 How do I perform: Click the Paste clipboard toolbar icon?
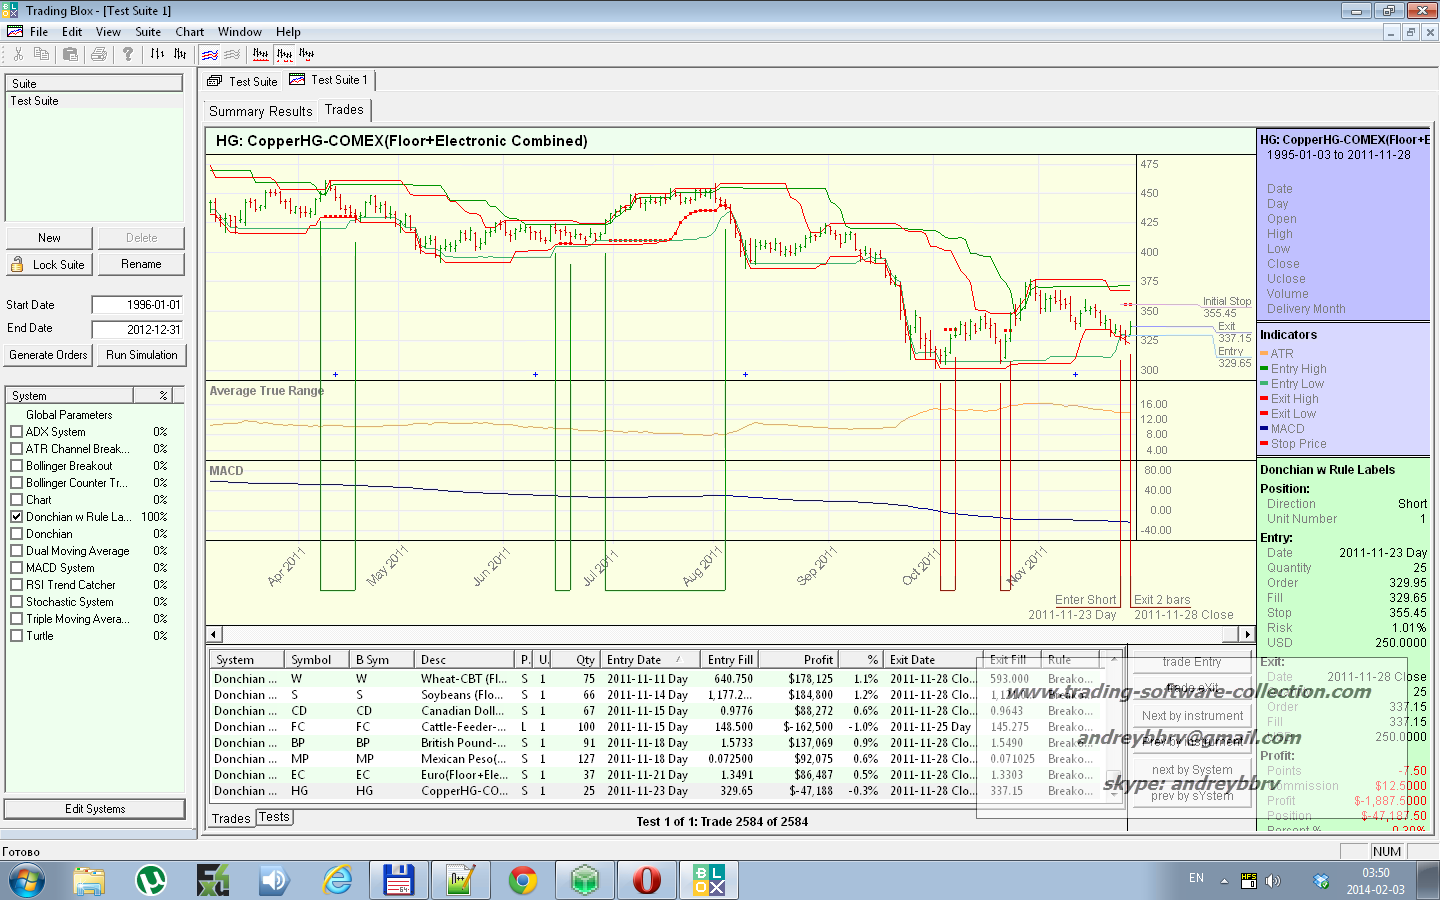point(70,54)
